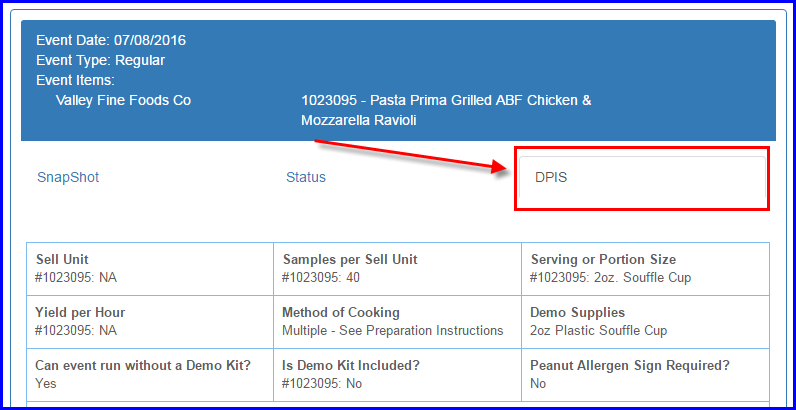Switch to the SnapShot tab
This screenshot has width=796, height=410.
[68, 178]
